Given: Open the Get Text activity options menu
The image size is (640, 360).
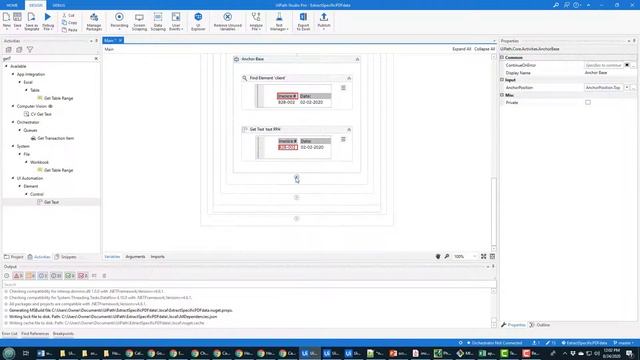Looking at the screenshot, I should [x=343, y=139].
